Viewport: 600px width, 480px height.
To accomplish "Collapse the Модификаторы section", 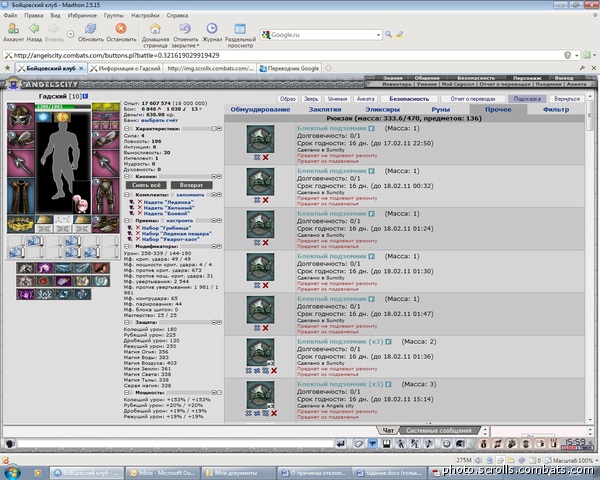I will pos(127,246).
